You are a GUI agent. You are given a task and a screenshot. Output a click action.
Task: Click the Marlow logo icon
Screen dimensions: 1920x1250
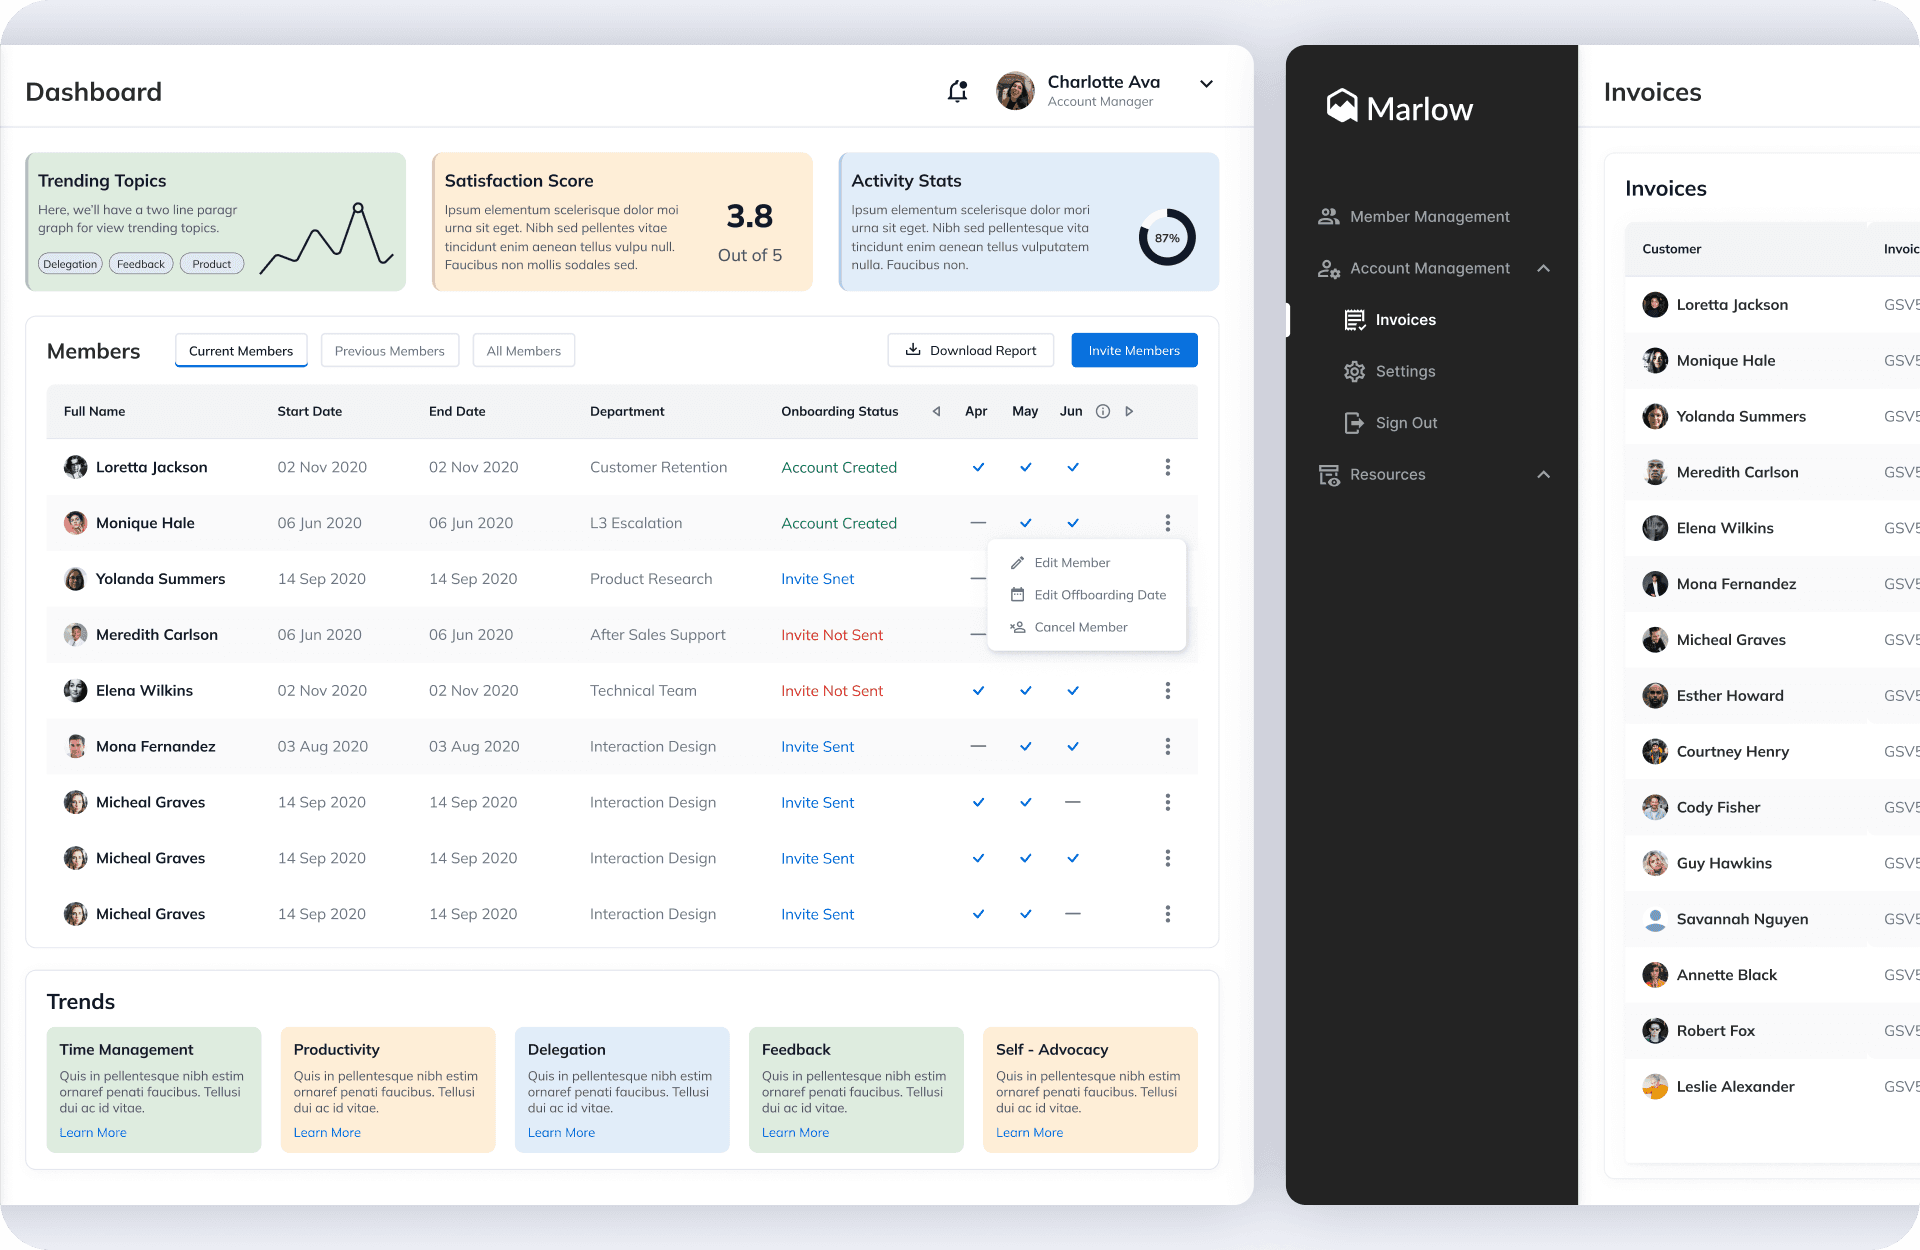coord(1342,106)
